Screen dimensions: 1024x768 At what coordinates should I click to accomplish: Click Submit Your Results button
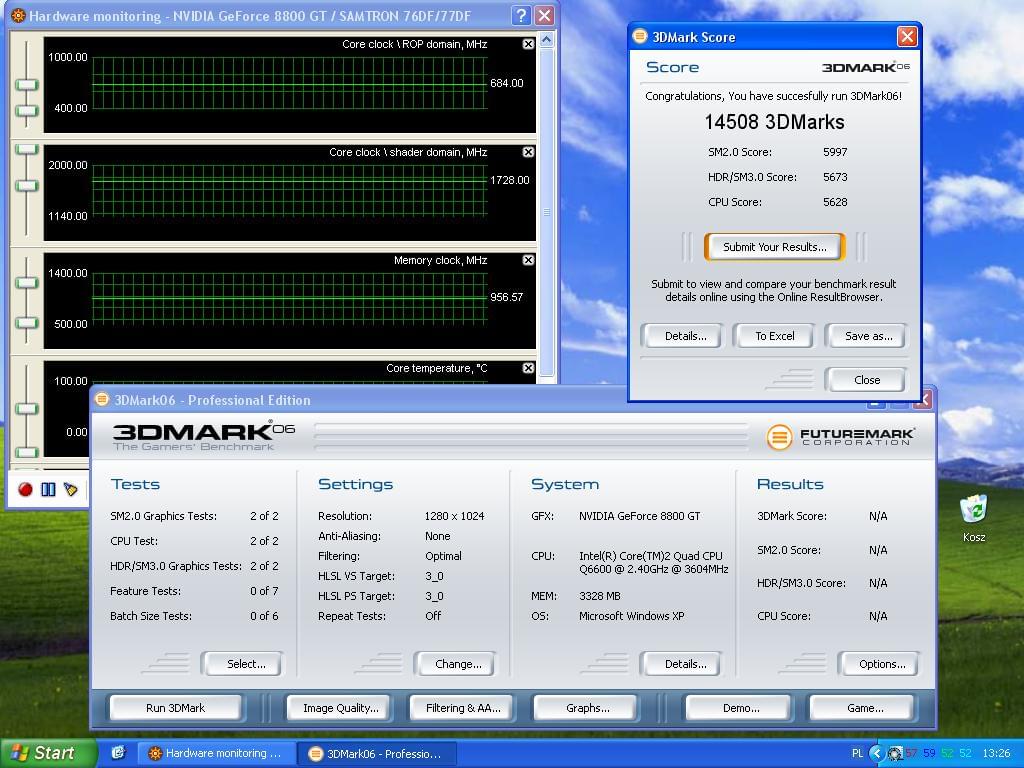pyautogui.click(x=774, y=247)
